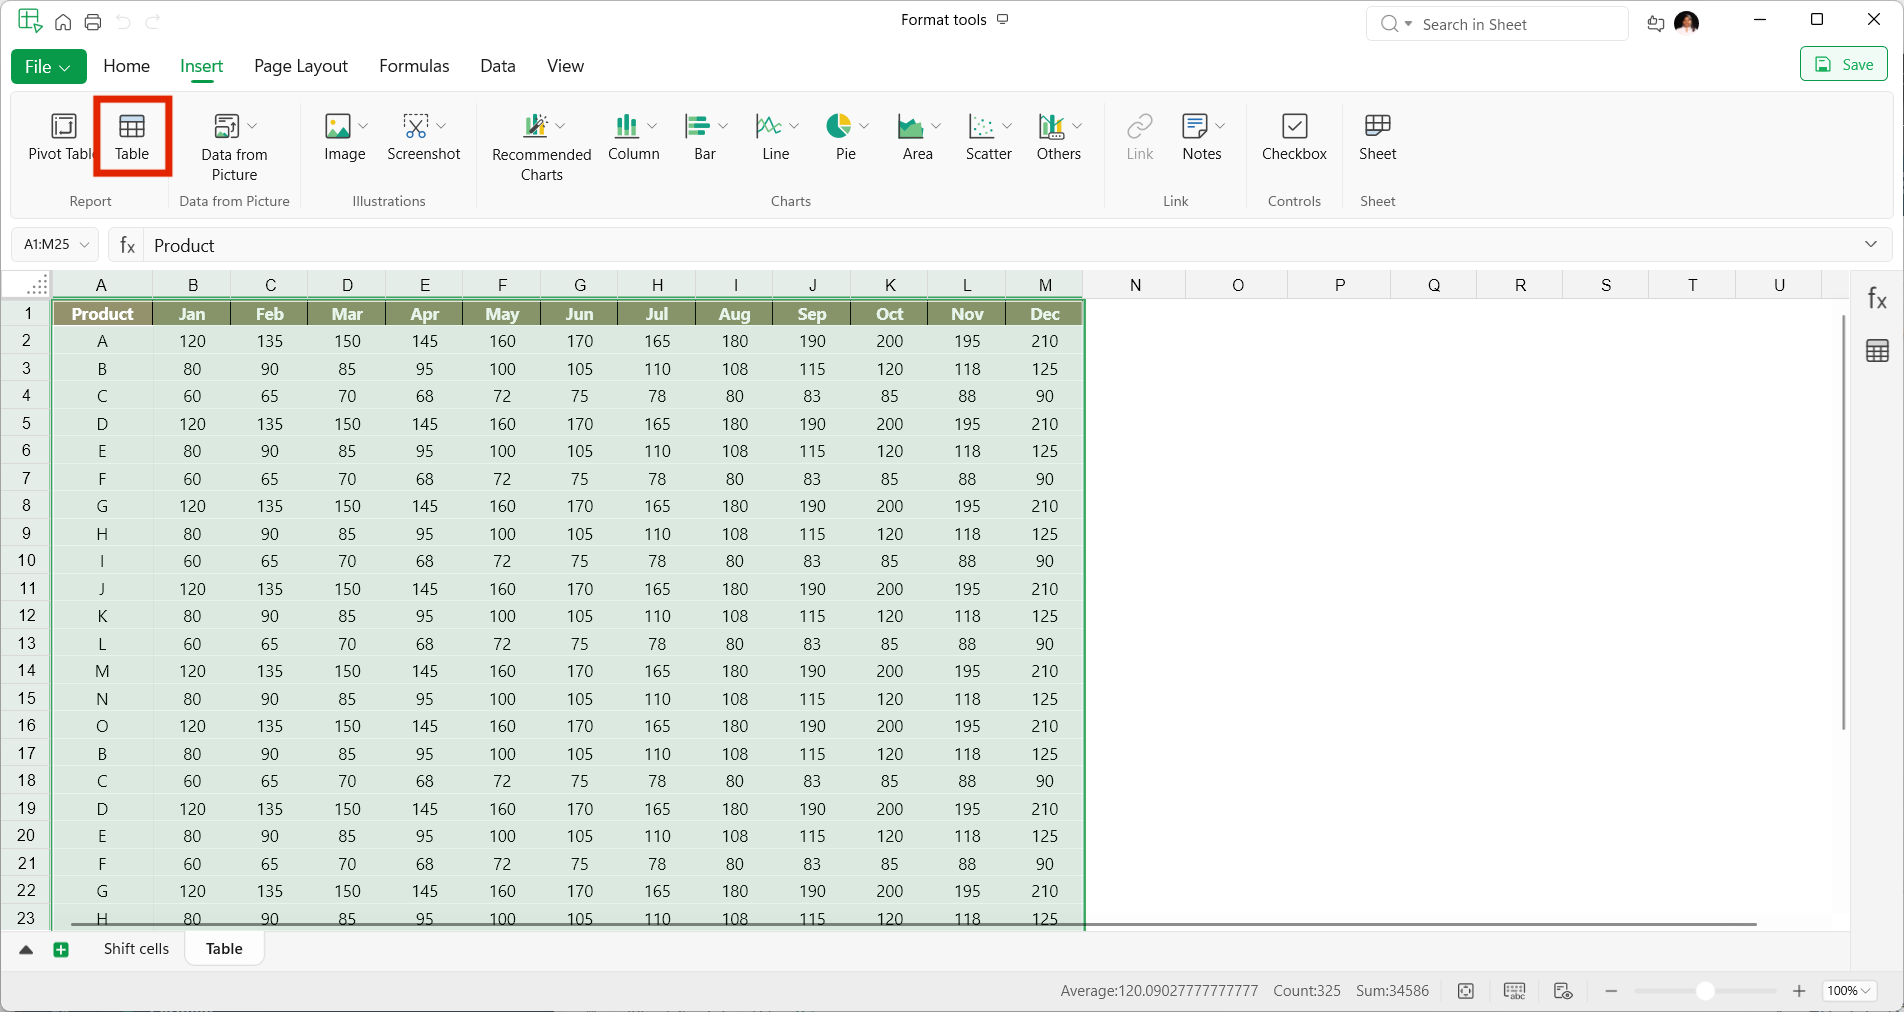Open the File menu dropdown
The image size is (1904, 1012).
(48, 66)
